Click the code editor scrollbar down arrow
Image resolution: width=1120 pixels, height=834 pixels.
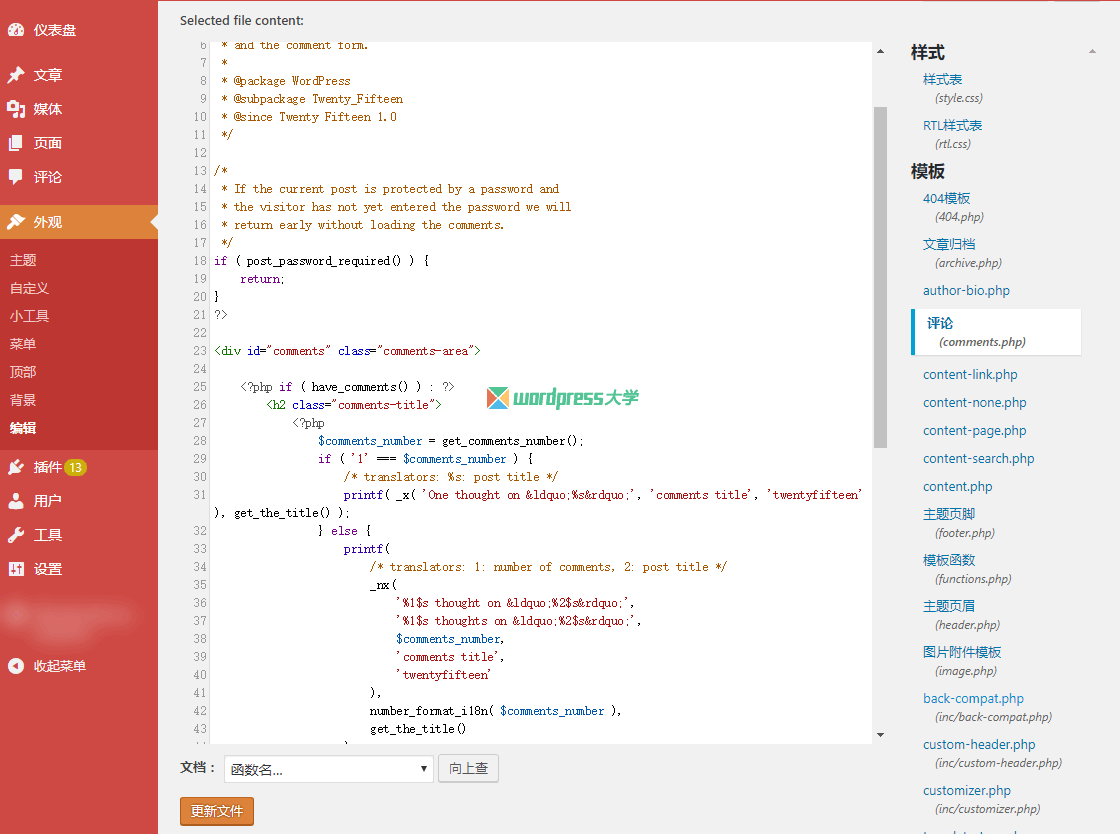(880, 735)
